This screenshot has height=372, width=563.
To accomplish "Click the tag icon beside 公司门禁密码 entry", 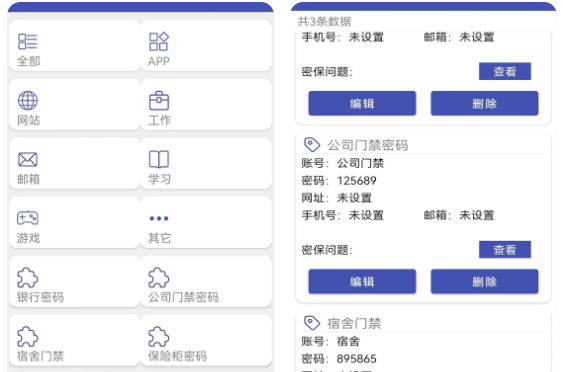I will point(312,145).
